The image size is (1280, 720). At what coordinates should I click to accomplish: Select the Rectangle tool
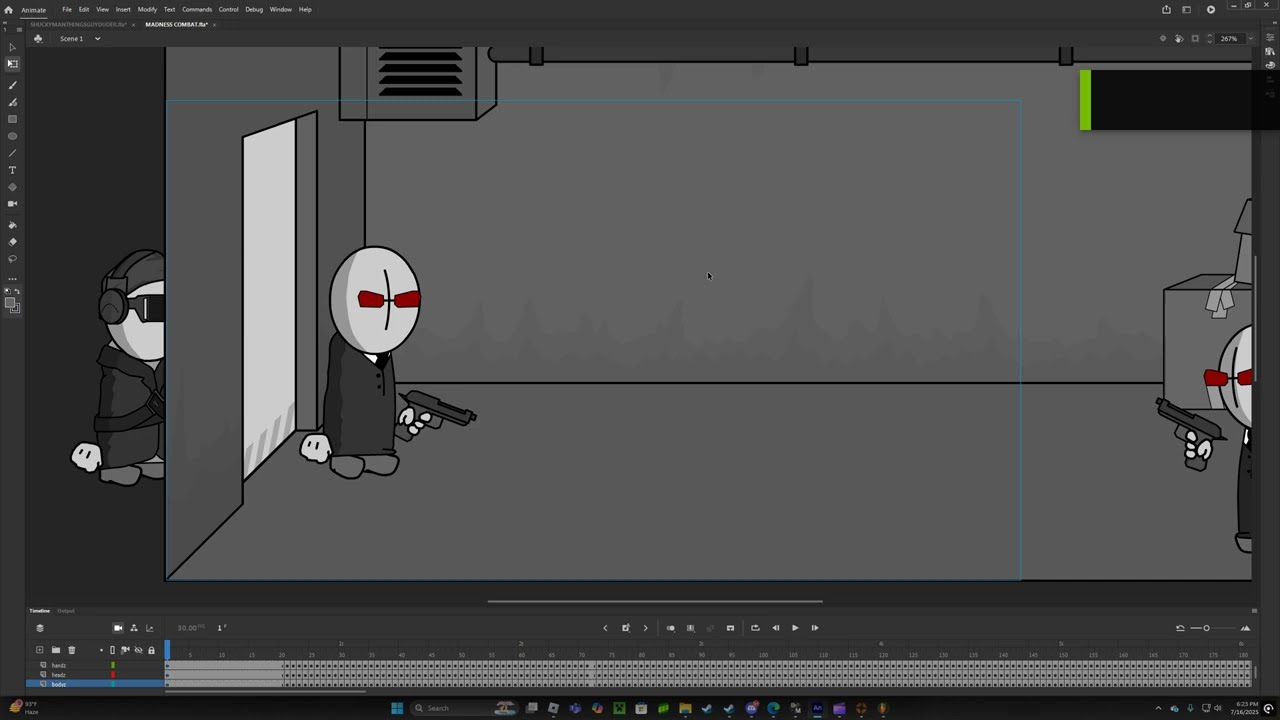pyautogui.click(x=12, y=119)
